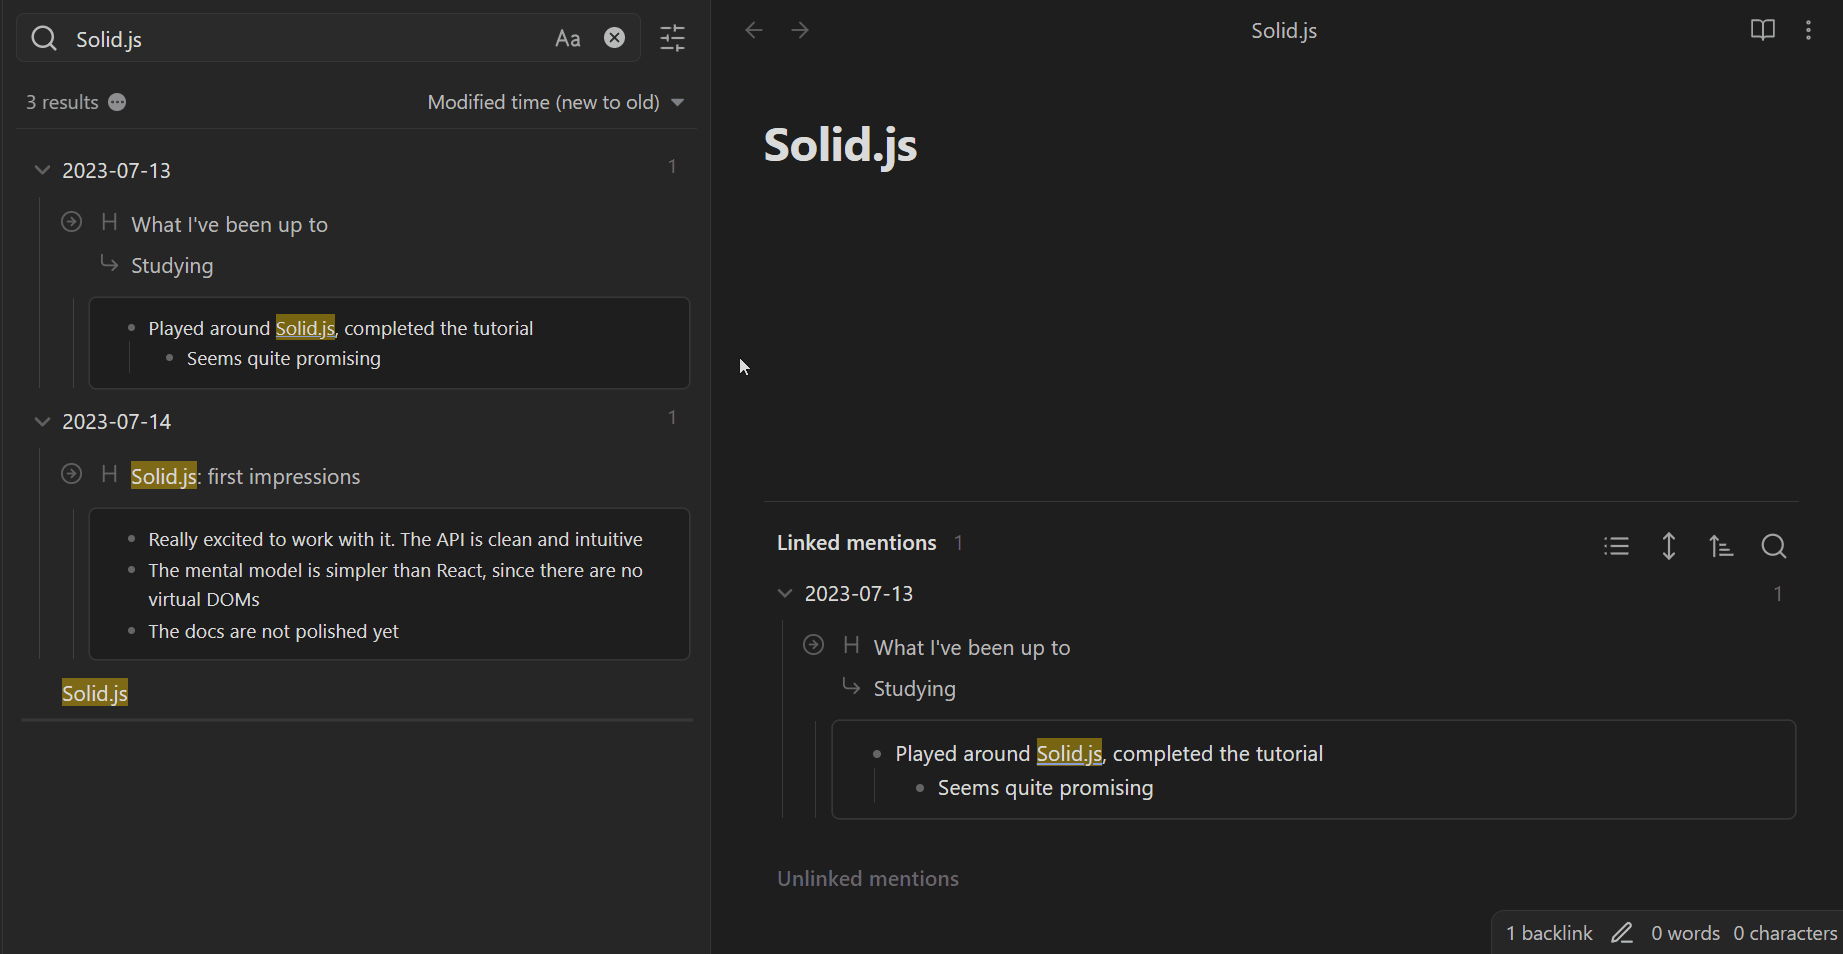Image resolution: width=1843 pixels, height=954 pixels.
Task: Show the backlinks search filter
Action: tap(1774, 546)
